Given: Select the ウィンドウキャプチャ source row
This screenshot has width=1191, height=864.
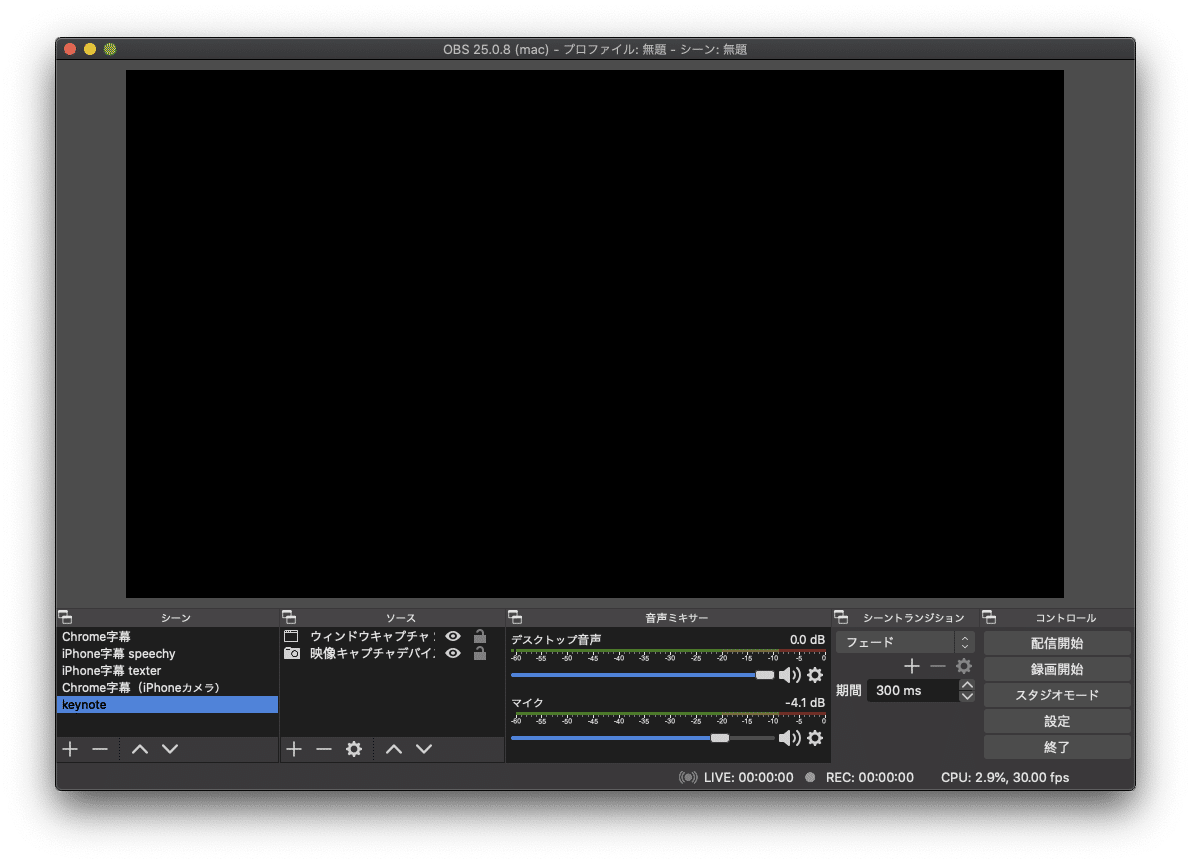Looking at the screenshot, I should pyautogui.click(x=392, y=637).
